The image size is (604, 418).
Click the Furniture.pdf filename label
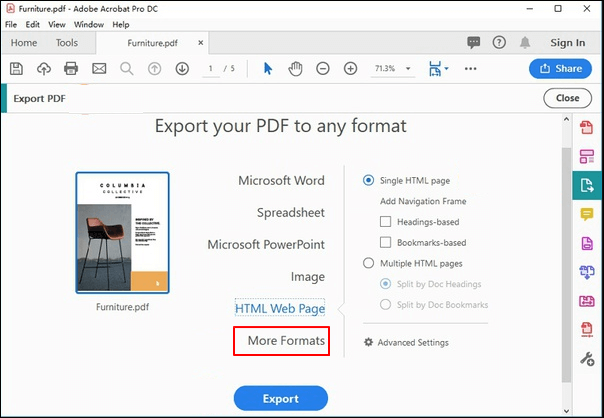(122, 307)
